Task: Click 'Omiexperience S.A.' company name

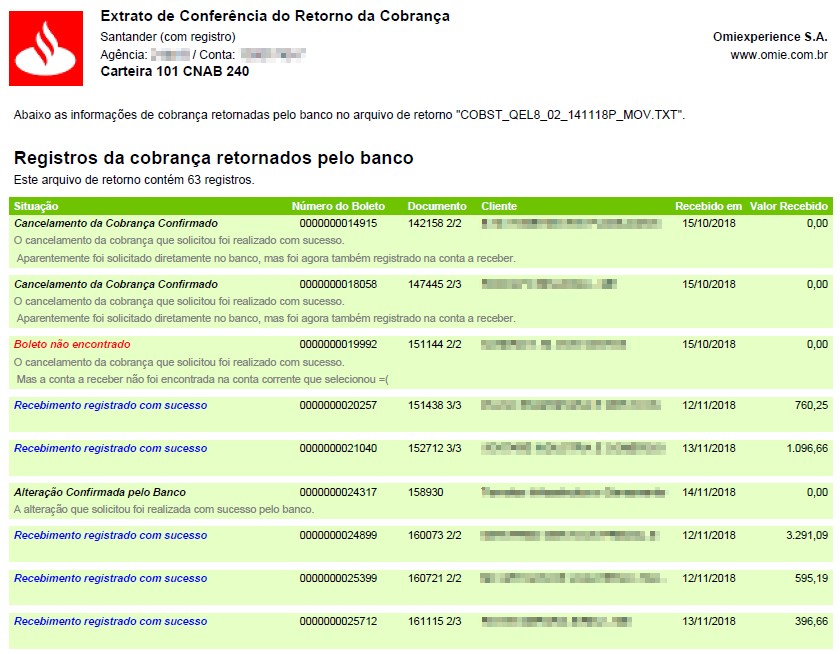Action: [x=770, y=37]
